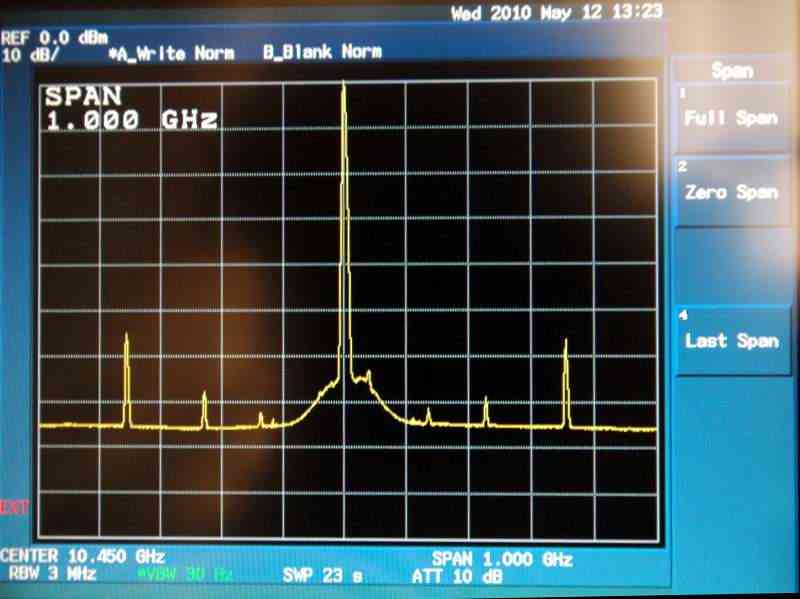Click the RBW 3 MHz readout
Screen dimensions: 800x599
pyautogui.click(x=52, y=573)
